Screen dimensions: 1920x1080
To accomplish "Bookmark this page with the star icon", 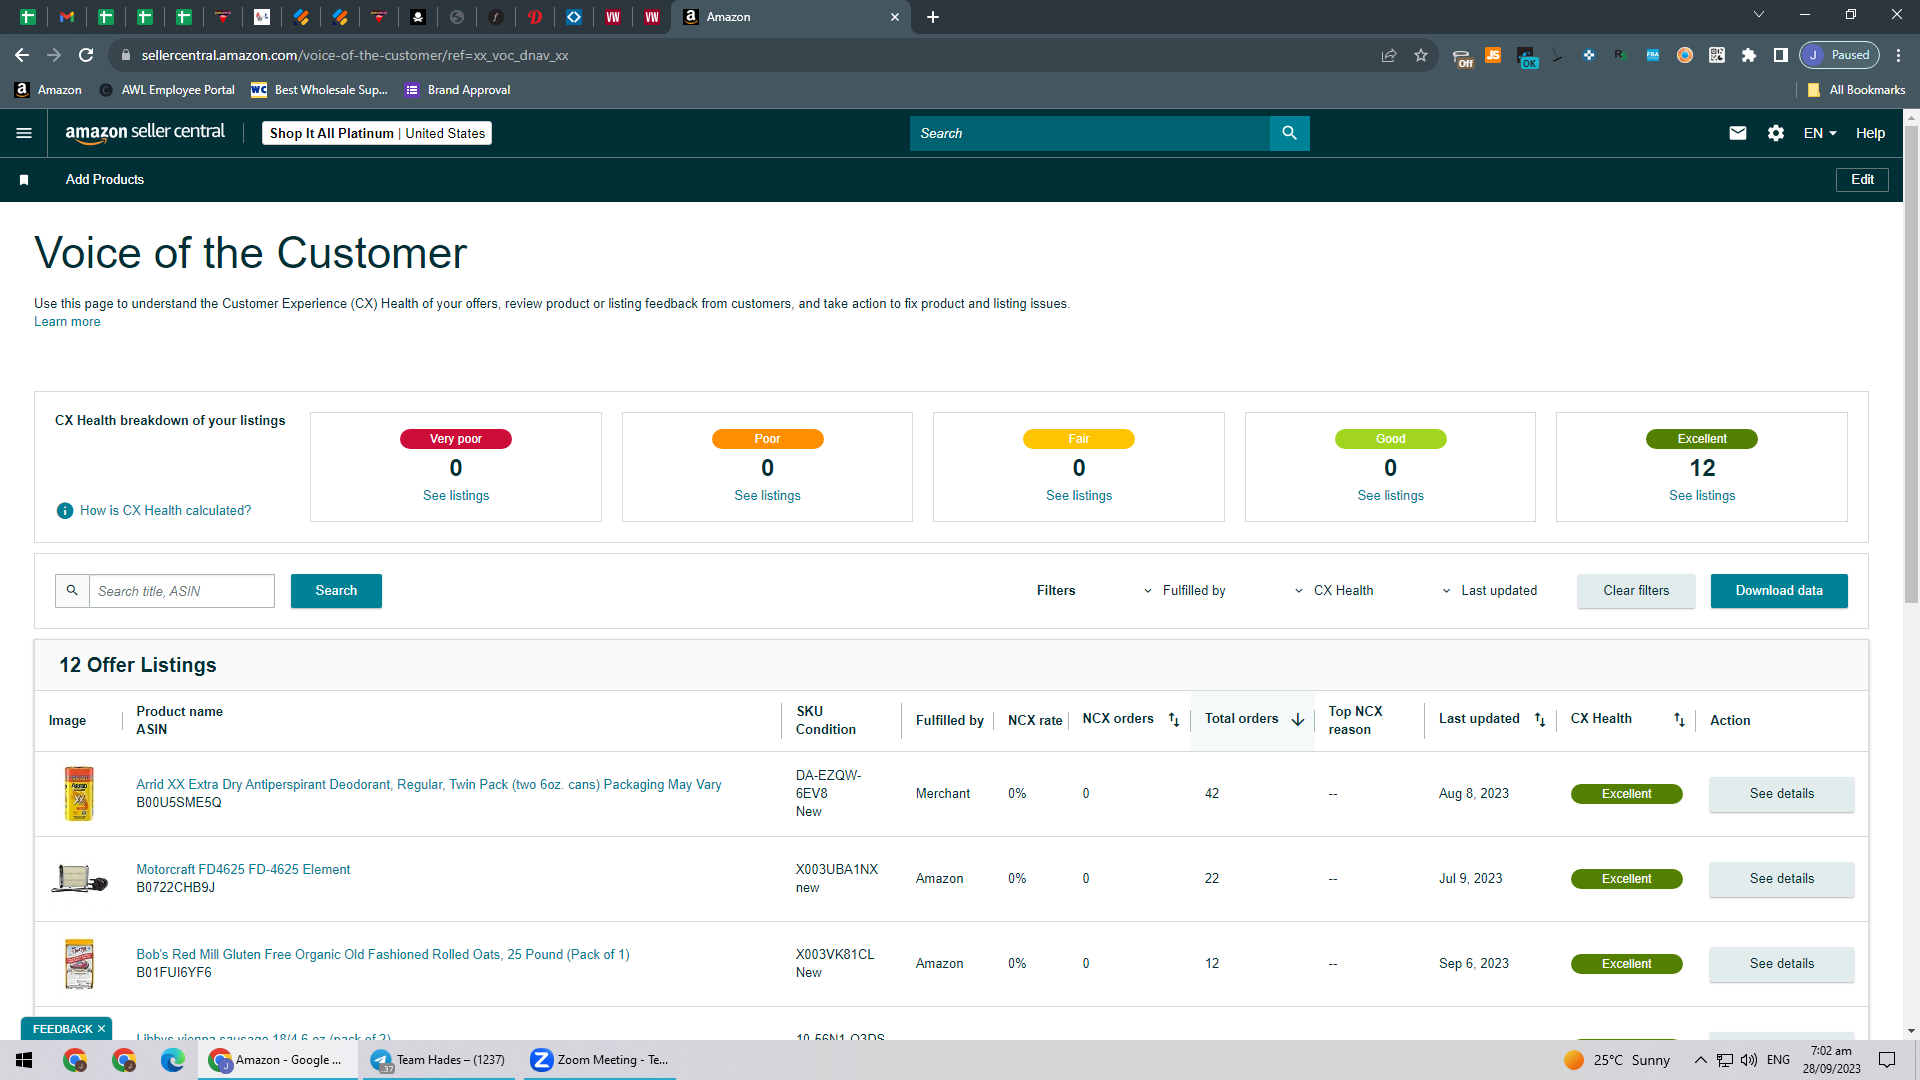I will 1421,55.
